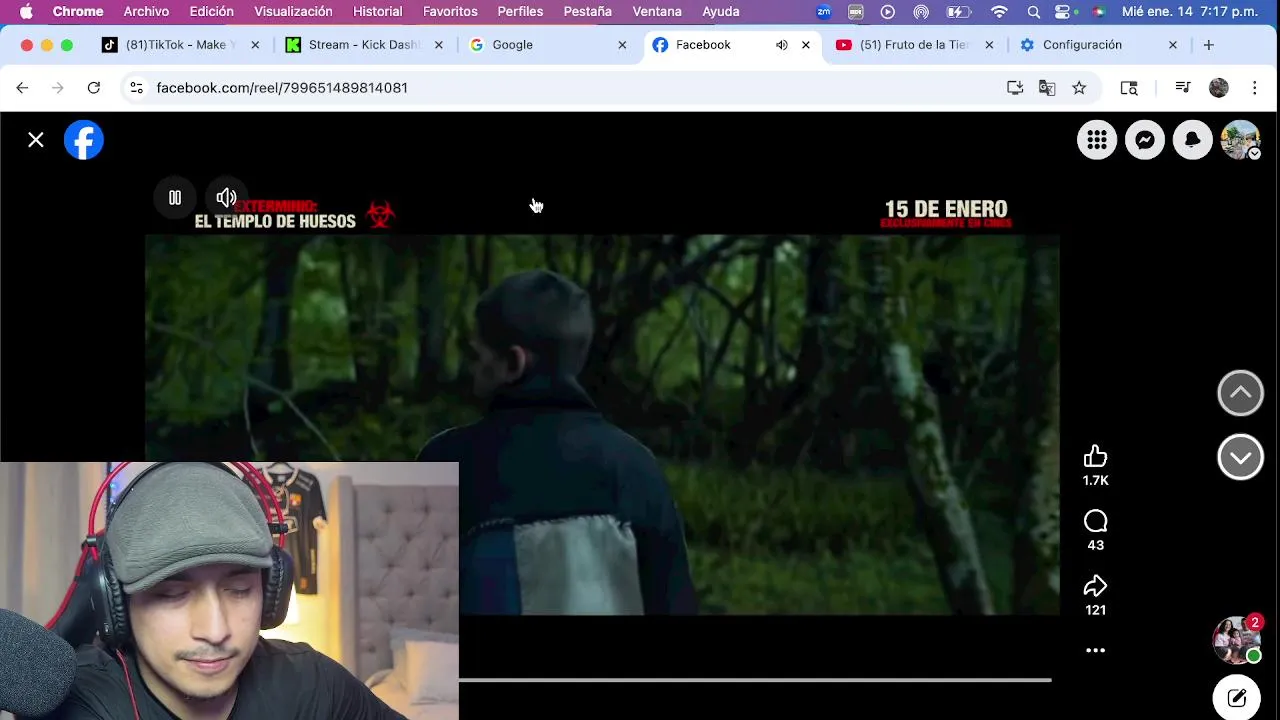Open the Historial menu
Image resolution: width=1280 pixels, height=720 pixels.
378,12
